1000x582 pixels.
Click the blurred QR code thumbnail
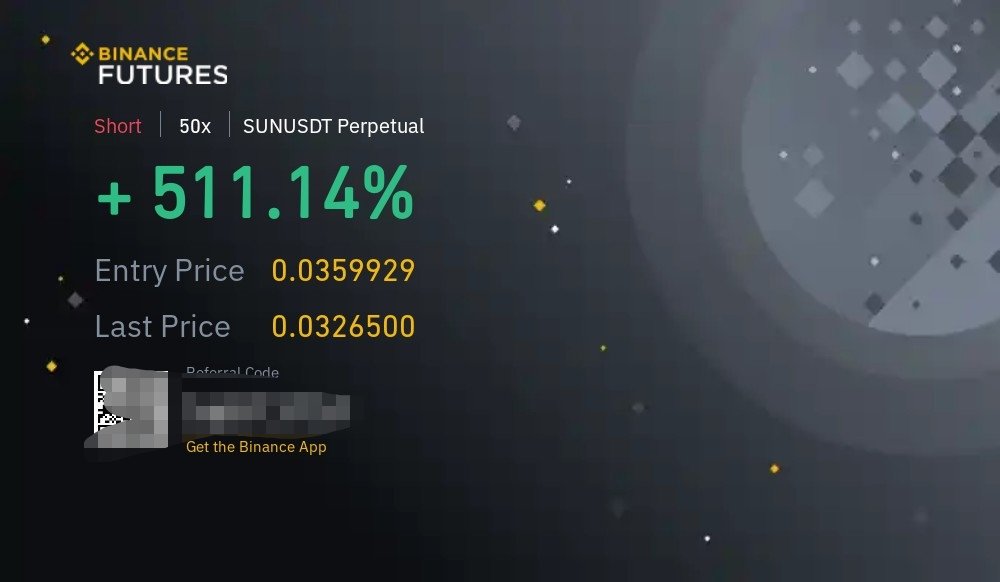pos(131,408)
